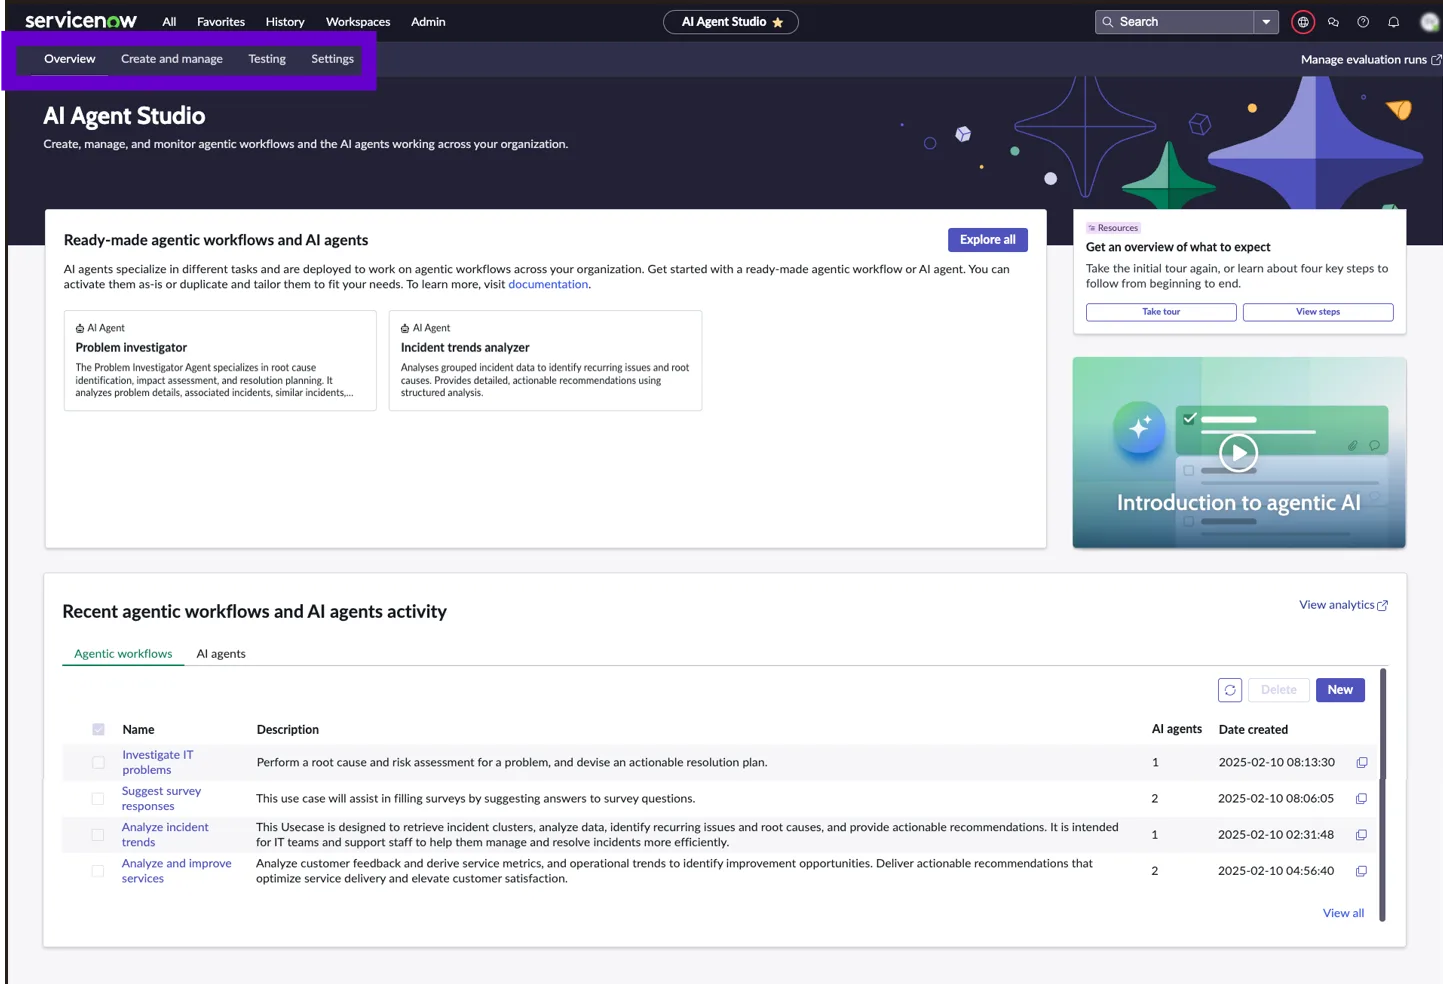
Task: Copy icon in Analyze and improve services row
Action: (1361, 871)
